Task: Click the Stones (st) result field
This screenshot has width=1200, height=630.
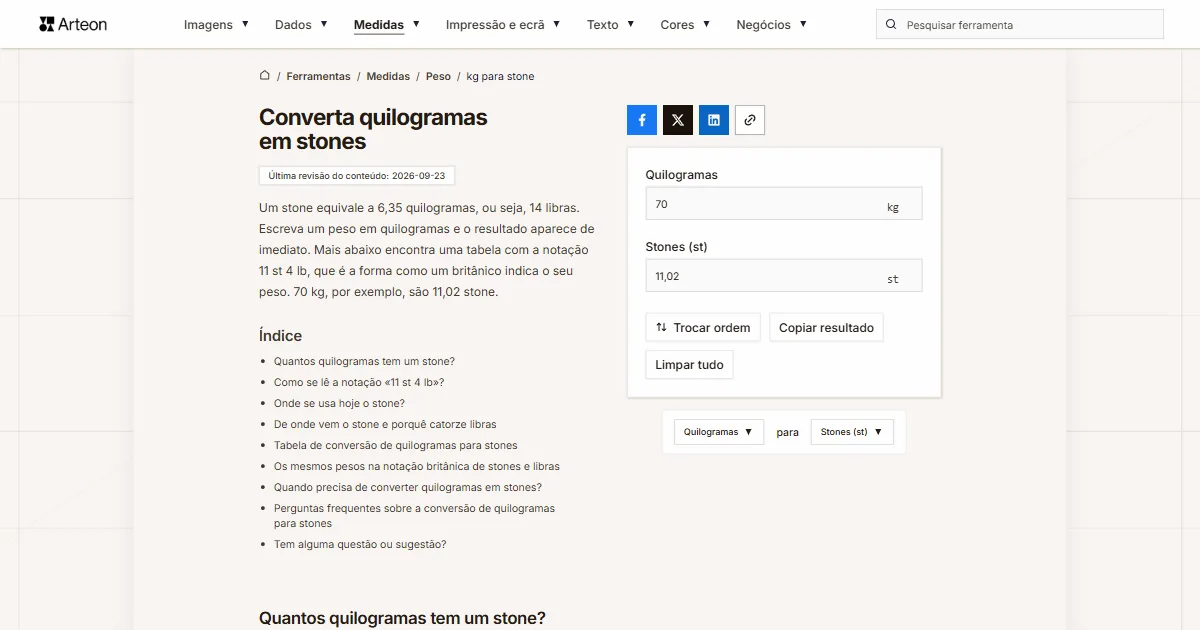Action: [784, 276]
